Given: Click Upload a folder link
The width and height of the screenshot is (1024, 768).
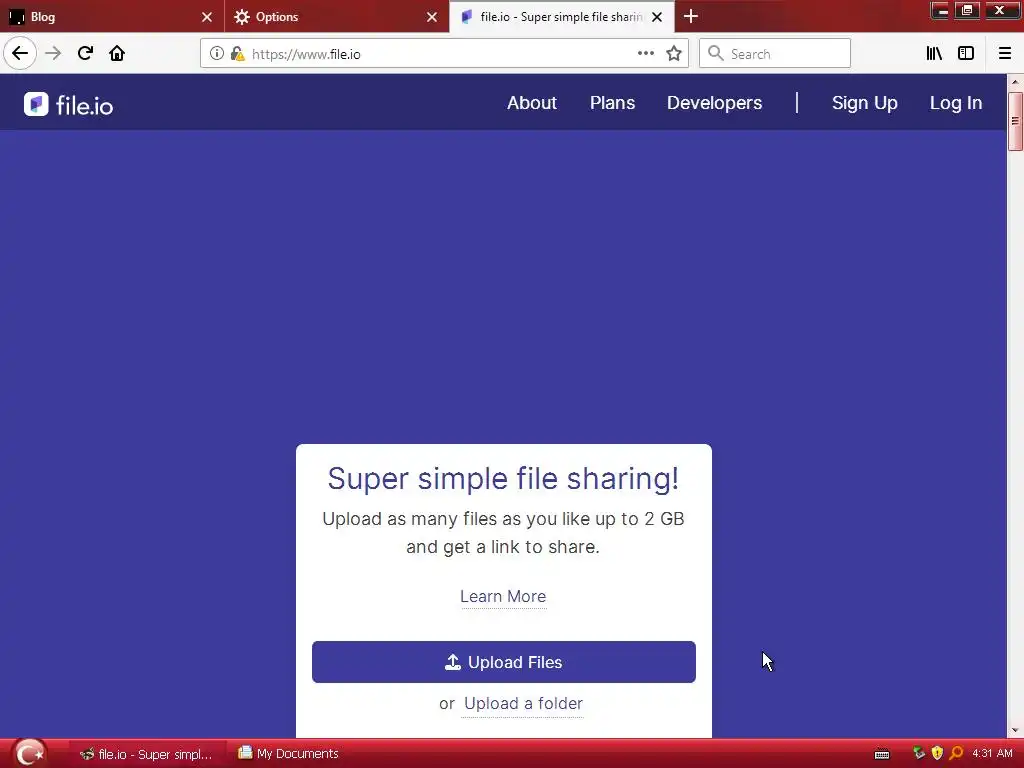Looking at the screenshot, I should pyautogui.click(x=523, y=703).
